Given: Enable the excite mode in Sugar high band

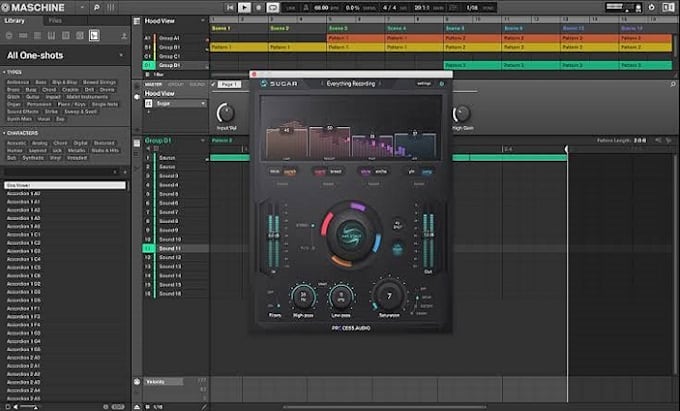Looking at the screenshot, I should pos(381,172).
